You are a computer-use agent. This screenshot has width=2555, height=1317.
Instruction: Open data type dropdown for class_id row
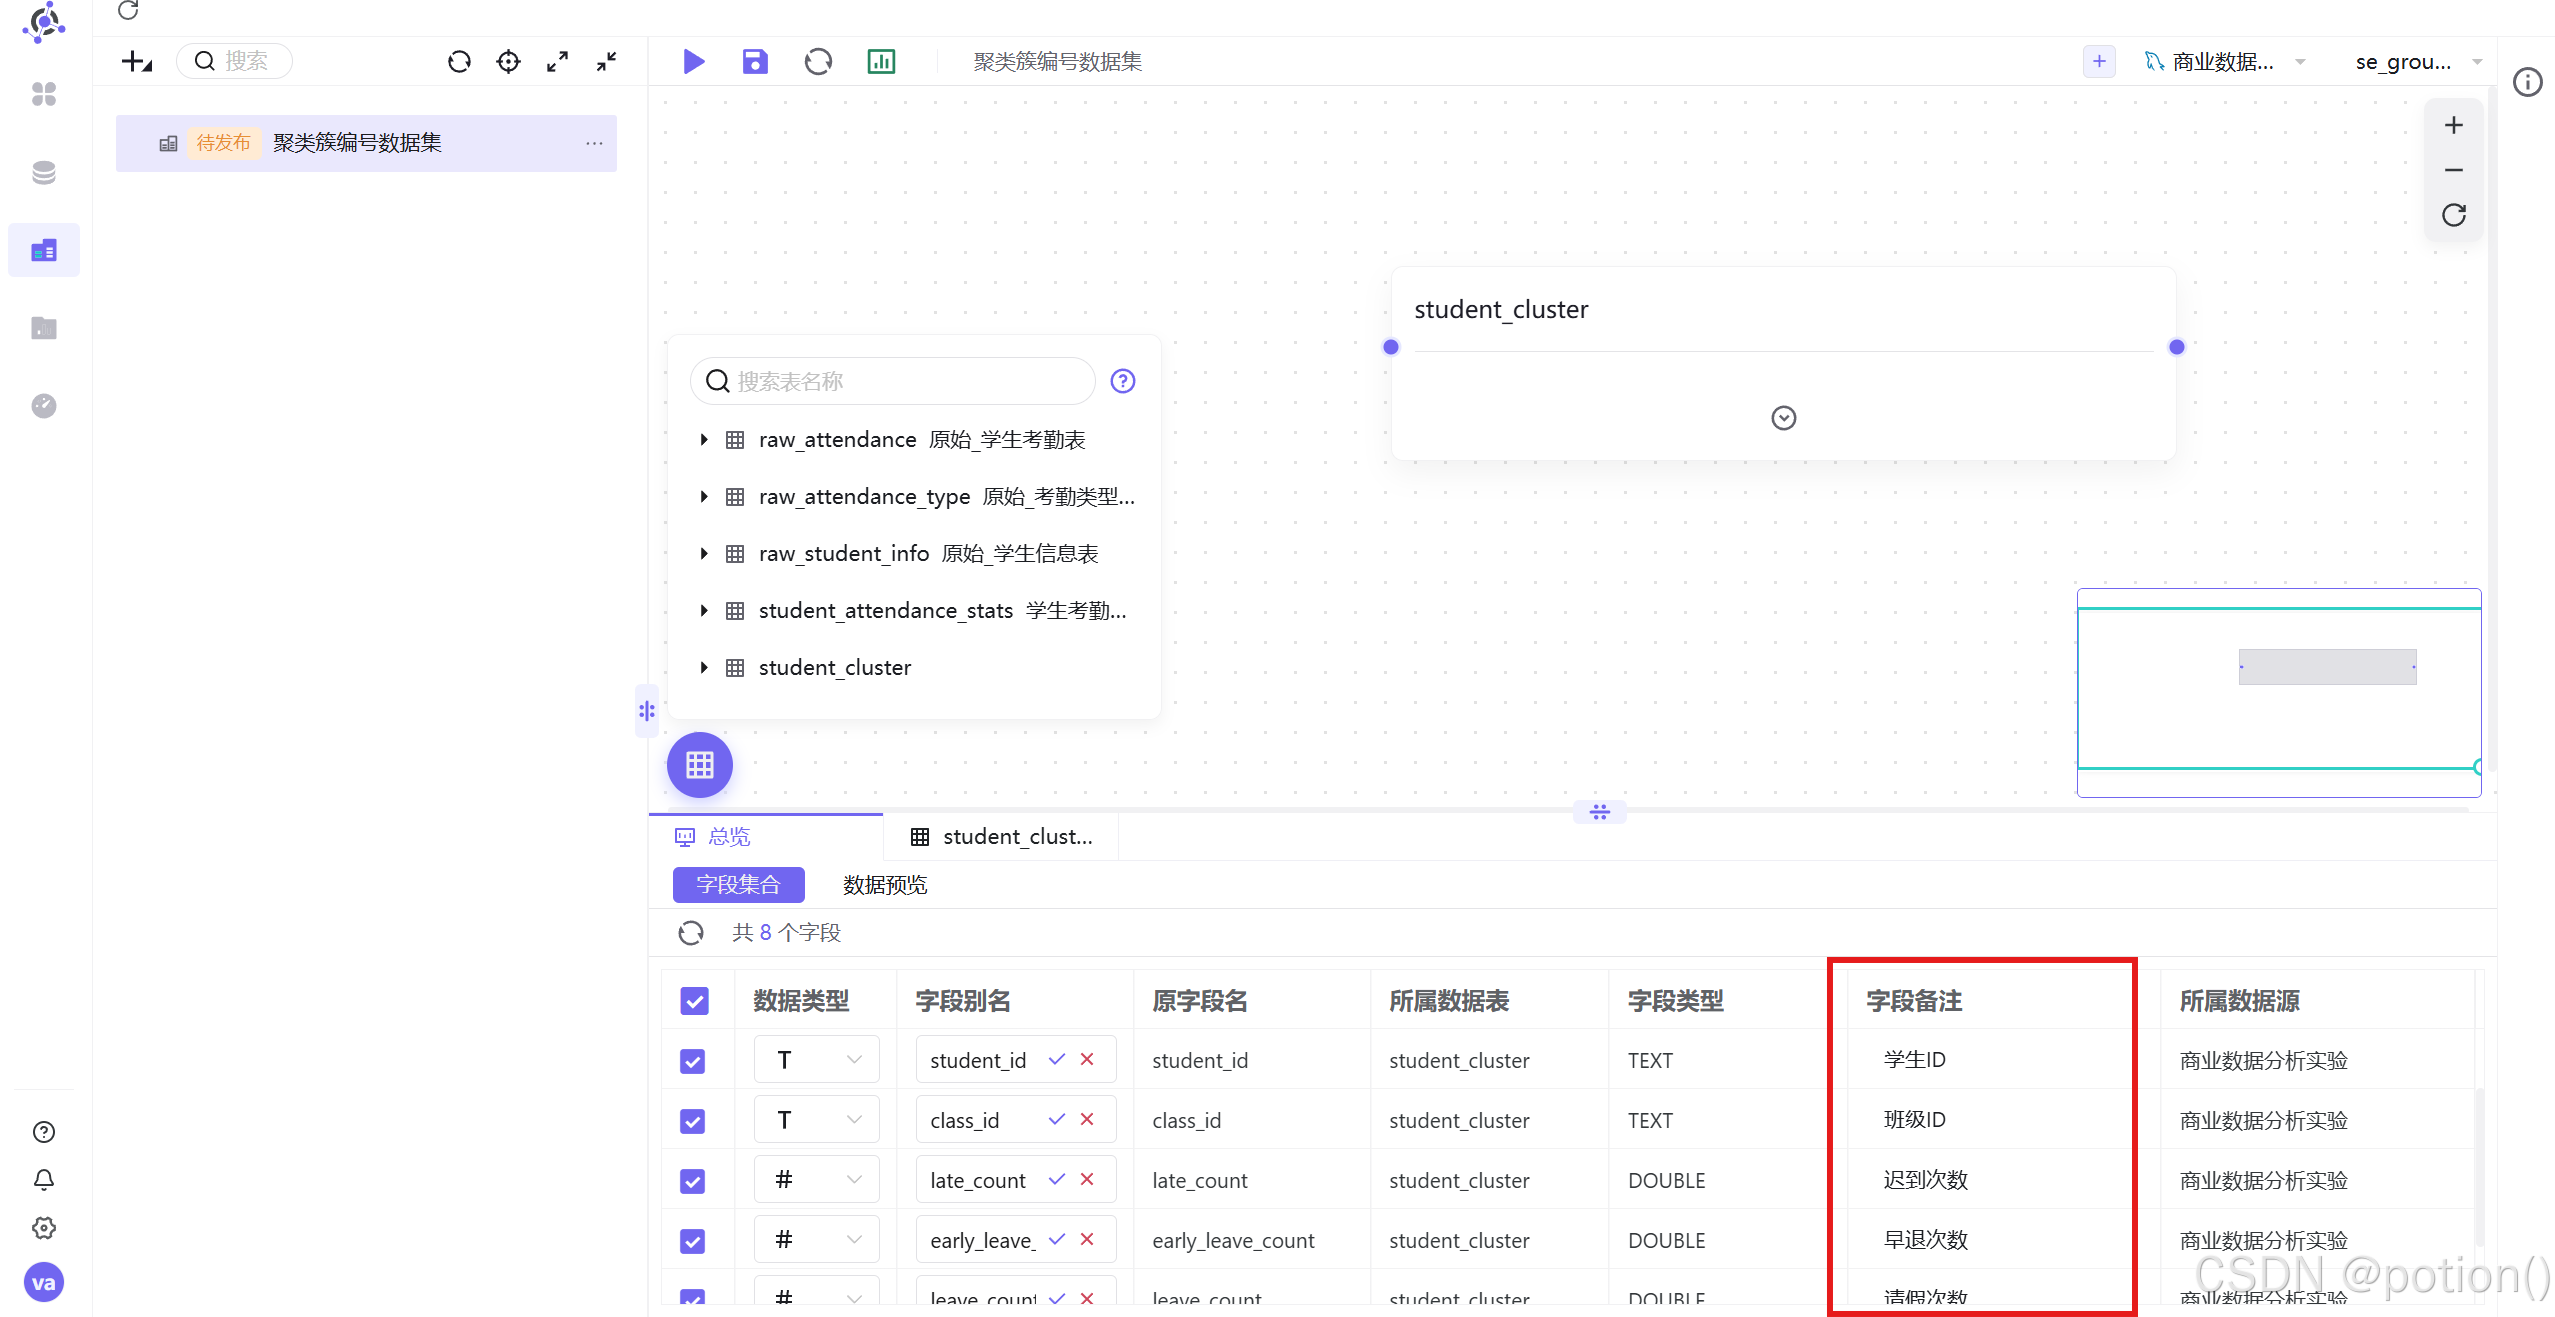pos(817,1120)
